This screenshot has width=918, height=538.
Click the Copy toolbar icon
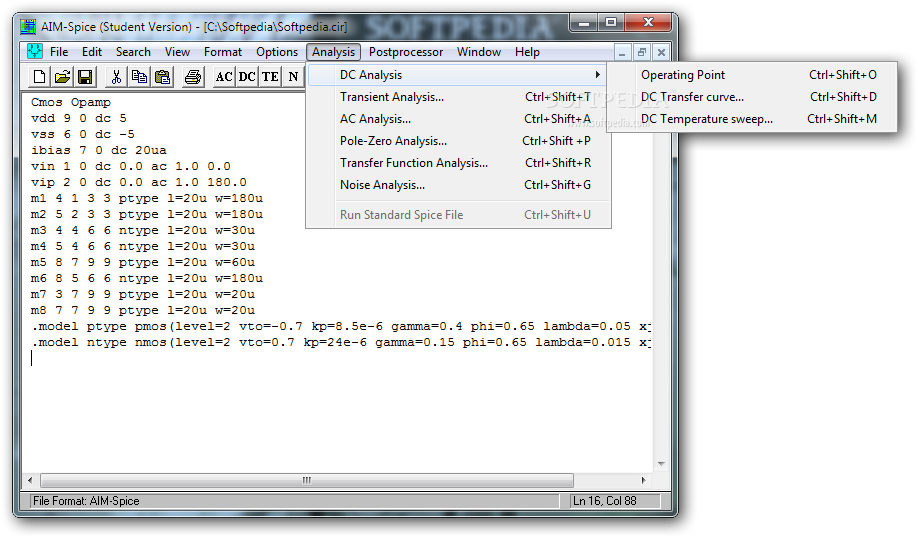tap(139, 77)
